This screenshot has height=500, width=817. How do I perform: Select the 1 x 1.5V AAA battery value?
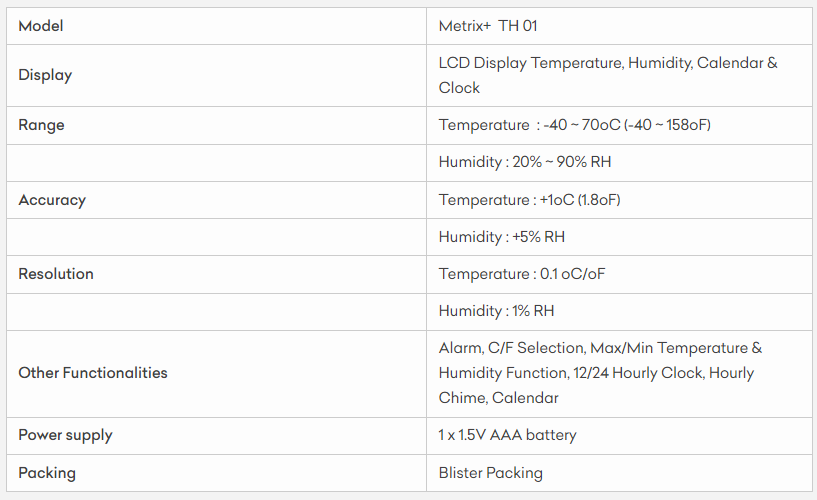pyautogui.click(x=507, y=435)
